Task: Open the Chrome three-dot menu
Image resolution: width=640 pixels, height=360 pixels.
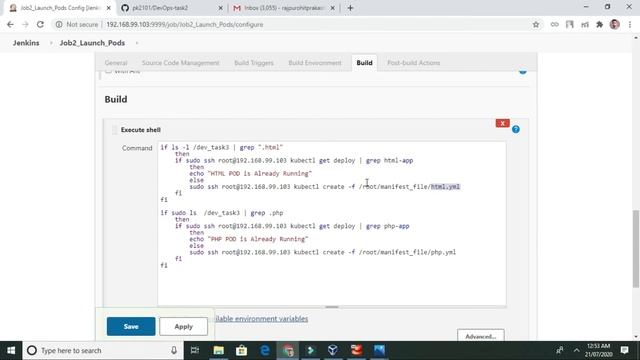Action: (x=630, y=24)
